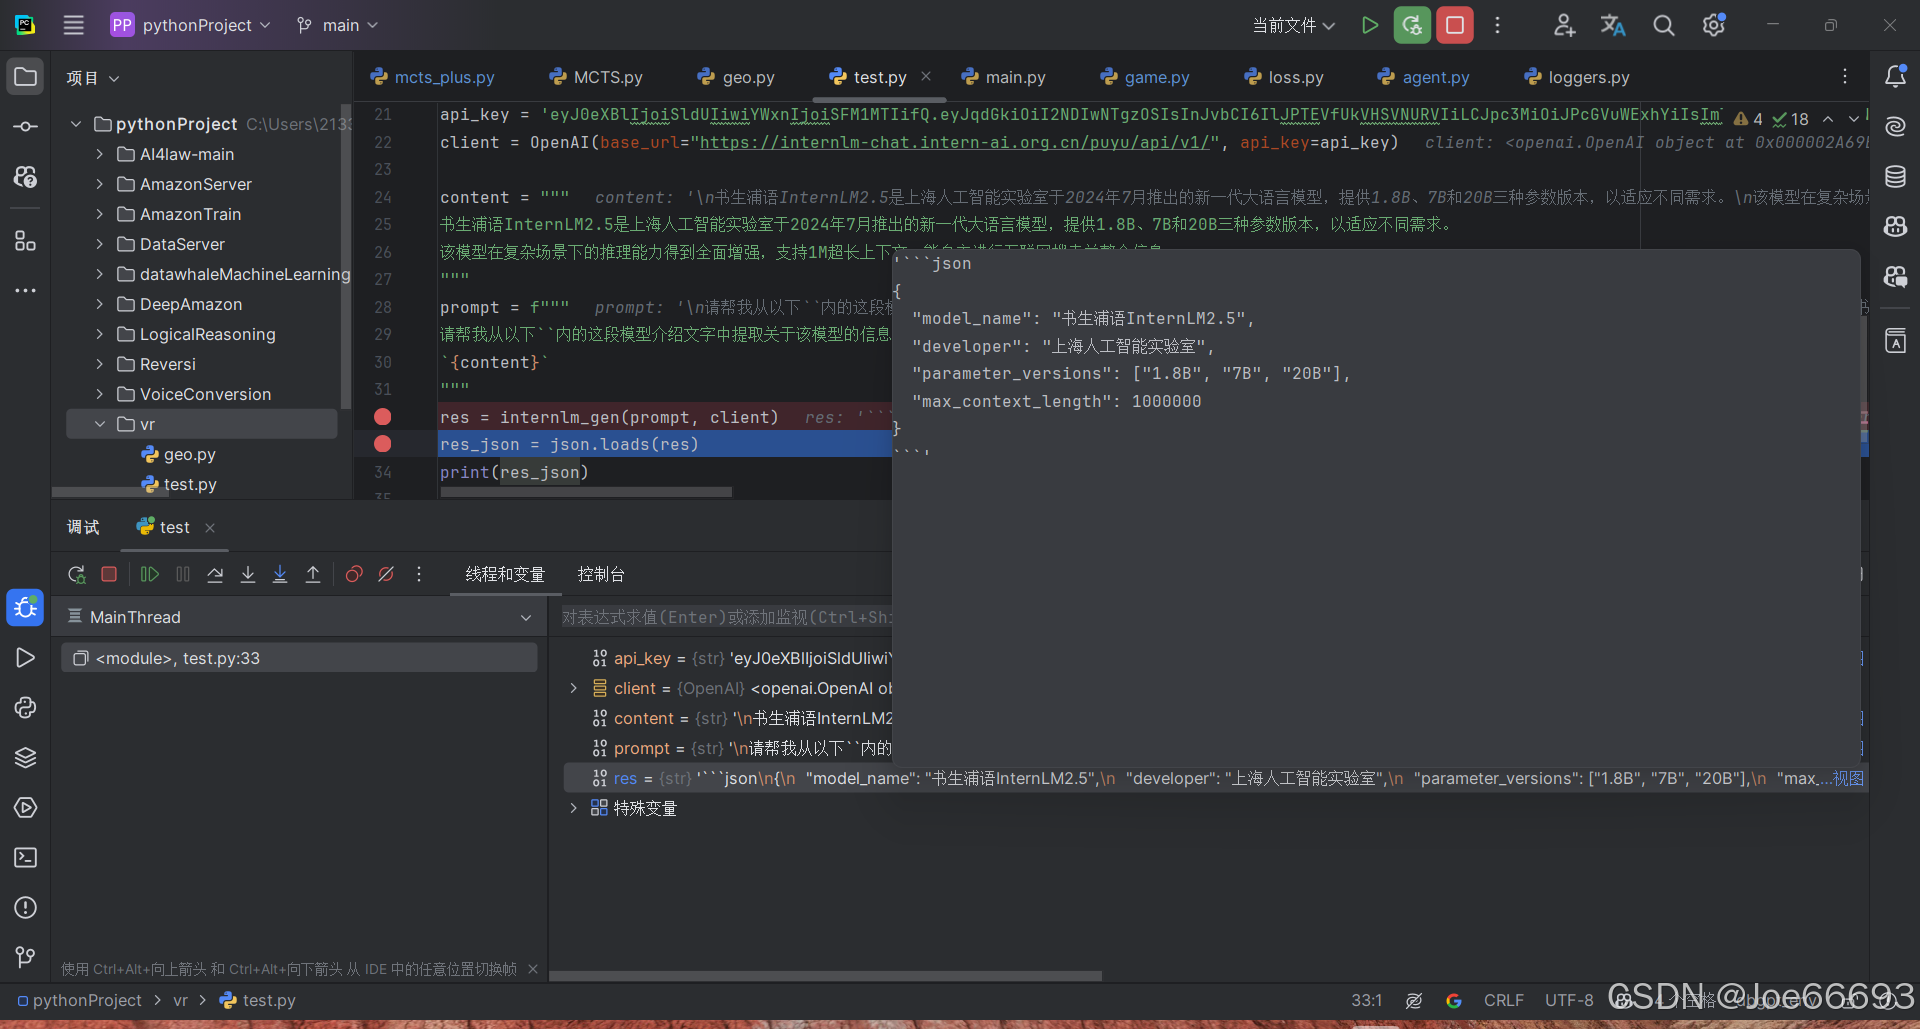Screen dimensions: 1920x1029
Task: Toggle breakpoint on the json.loads line
Action: click(x=382, y=444)
